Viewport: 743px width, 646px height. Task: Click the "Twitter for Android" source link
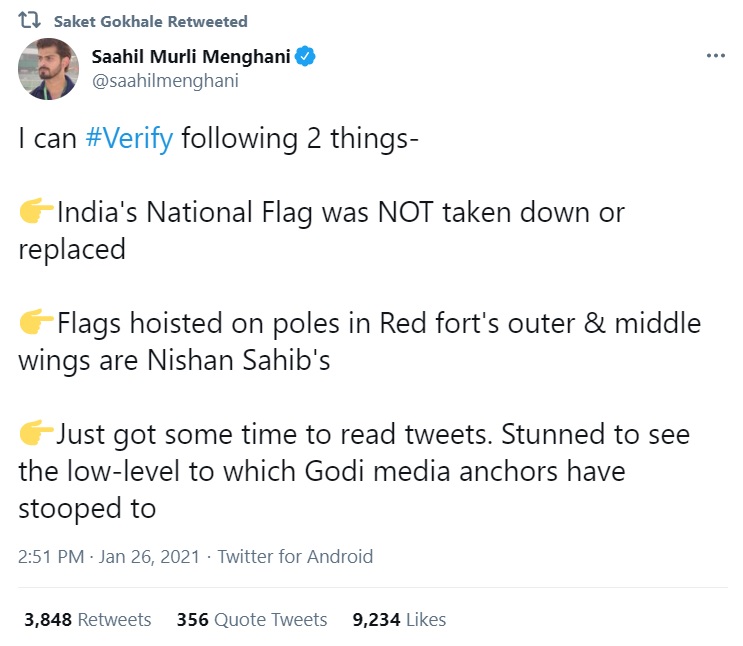(295, 557)
